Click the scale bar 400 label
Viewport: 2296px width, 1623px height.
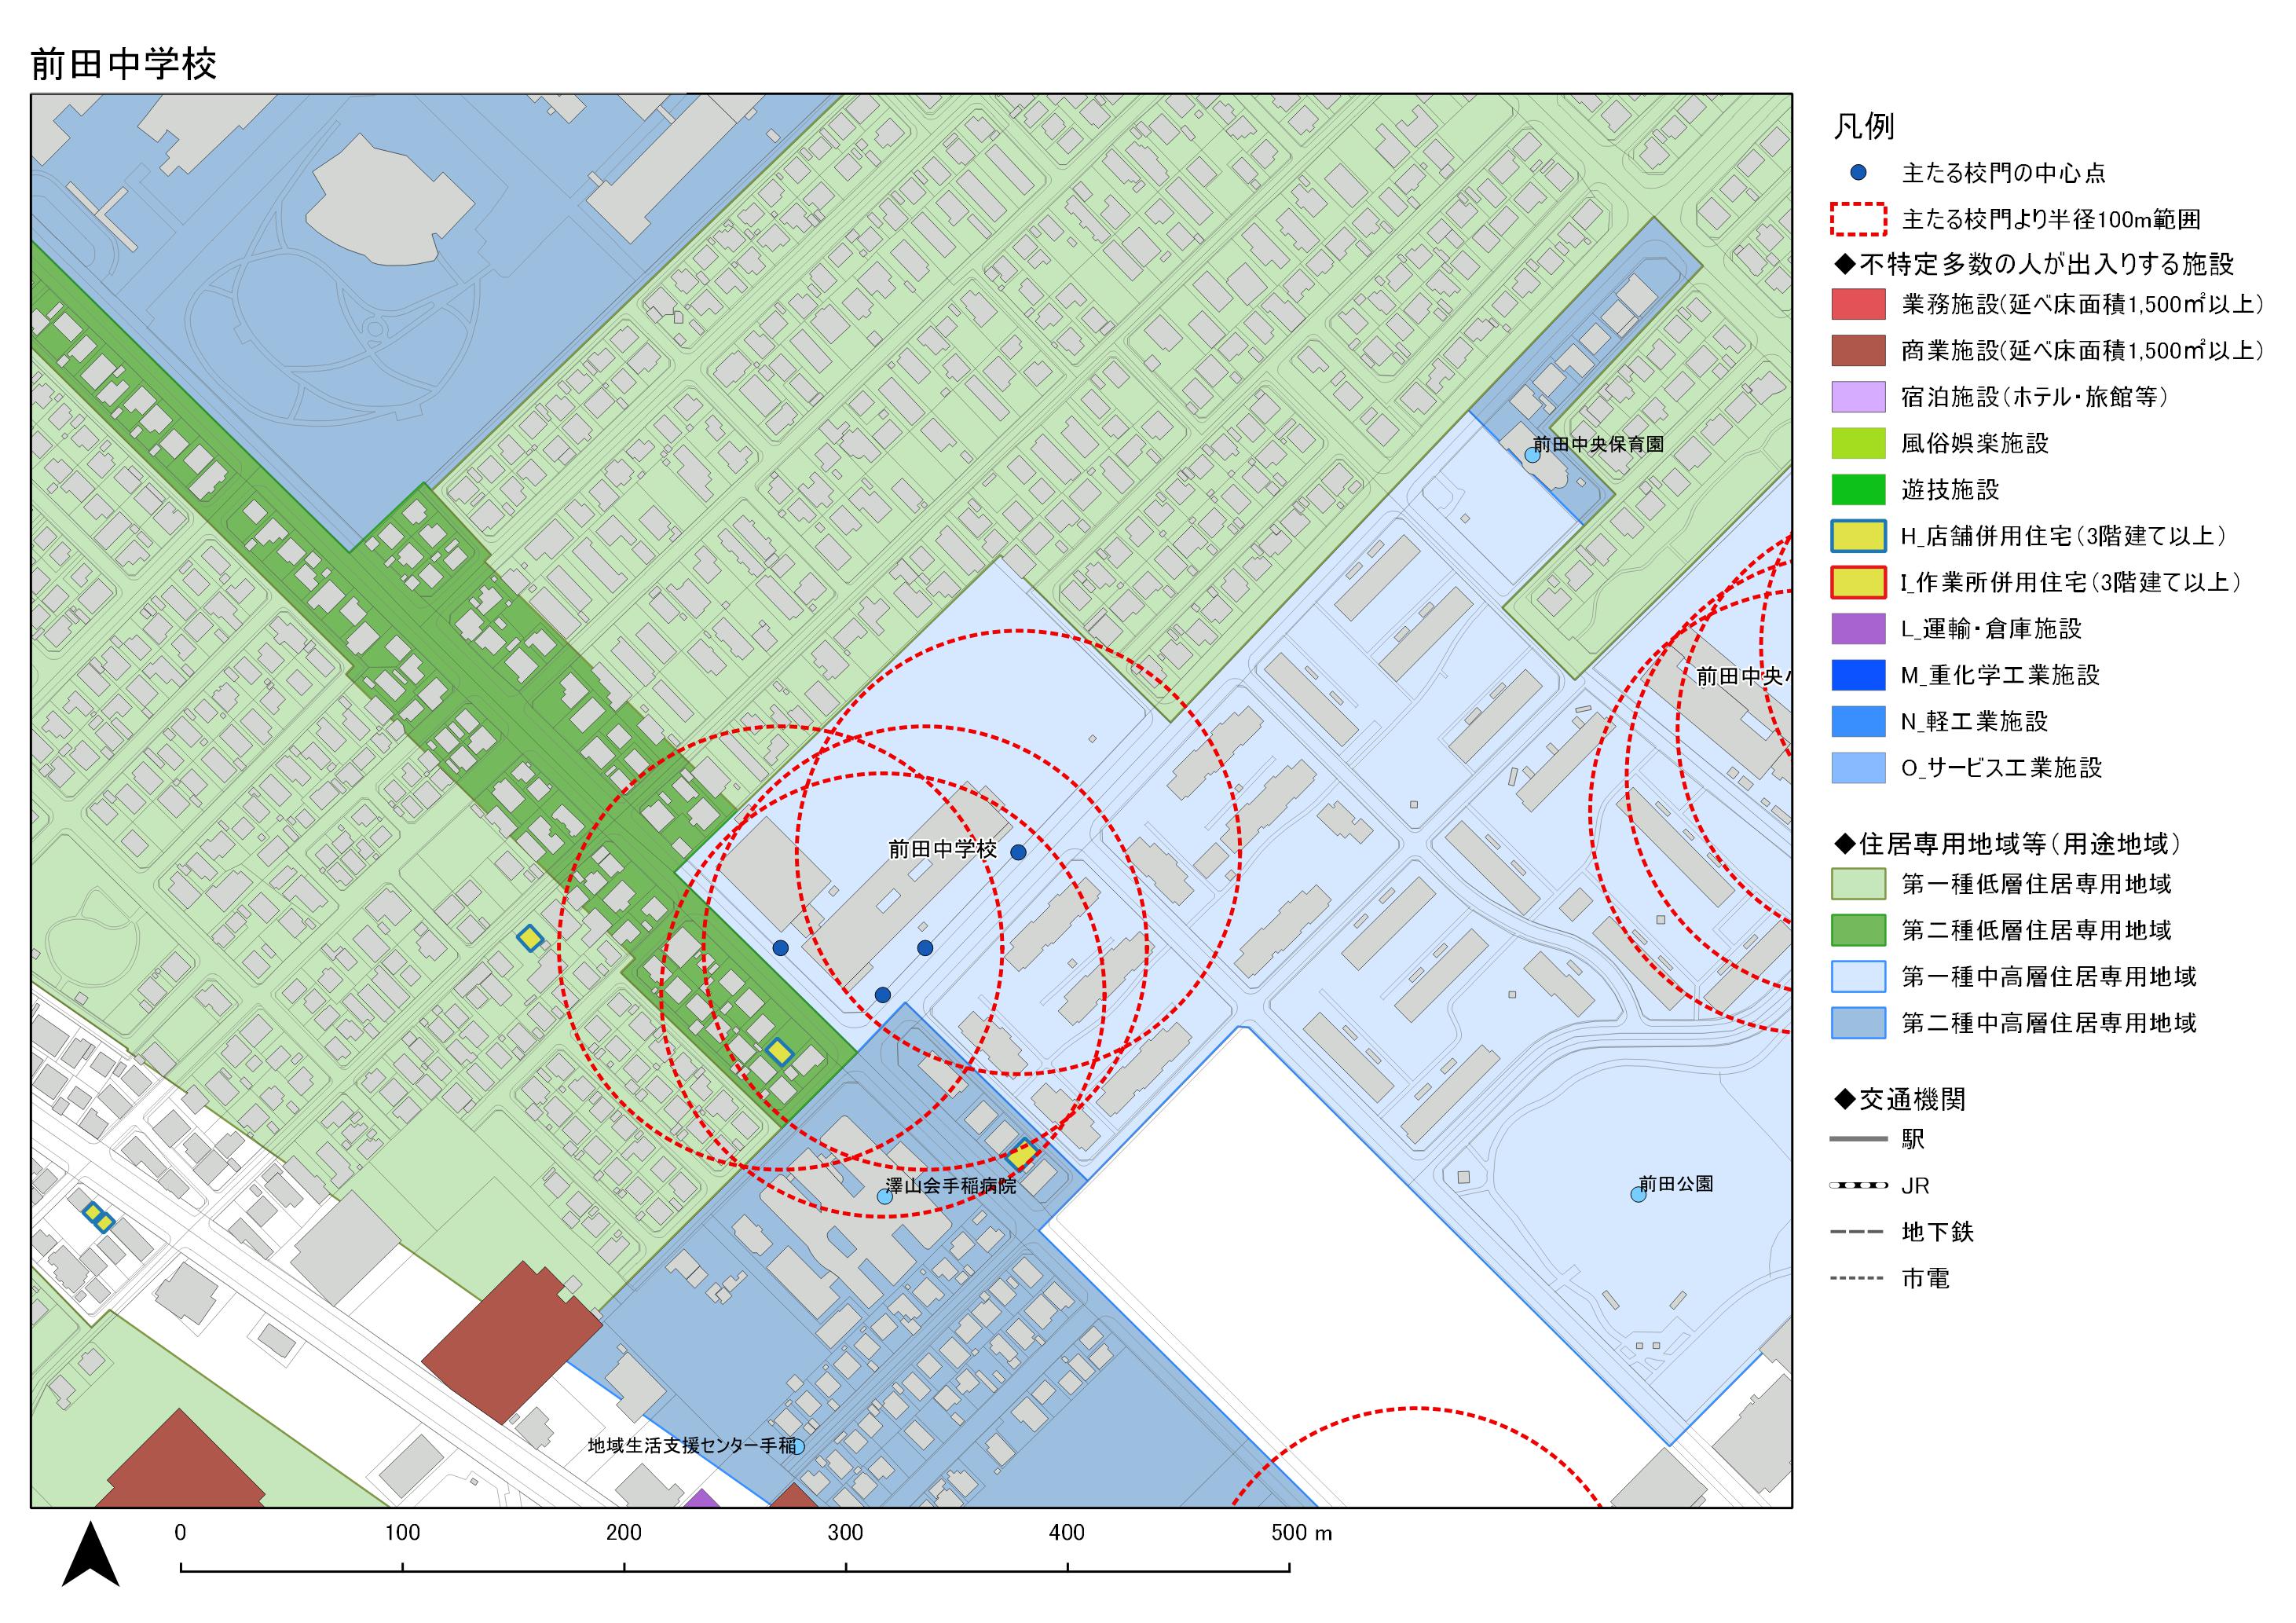[1067, 1533]
